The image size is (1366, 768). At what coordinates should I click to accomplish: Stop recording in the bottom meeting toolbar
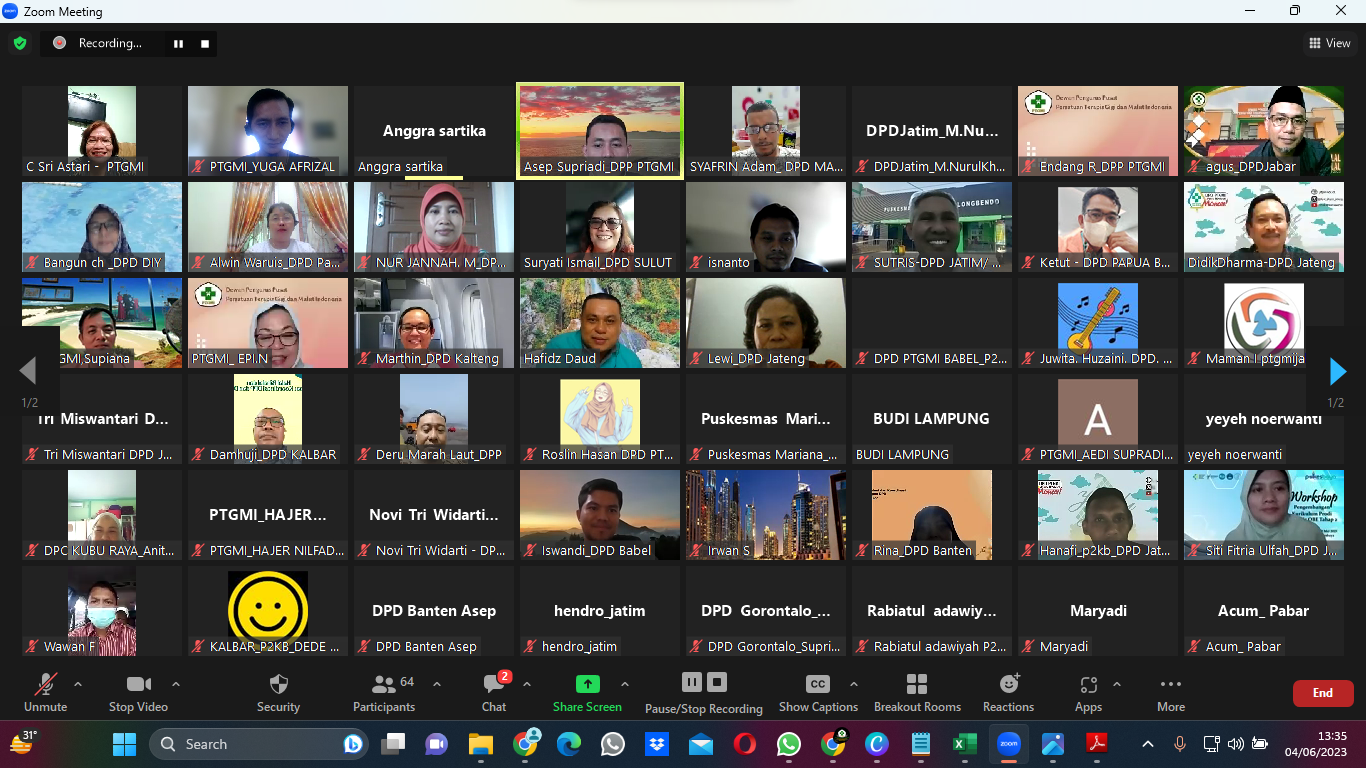[x=717, y=682]
